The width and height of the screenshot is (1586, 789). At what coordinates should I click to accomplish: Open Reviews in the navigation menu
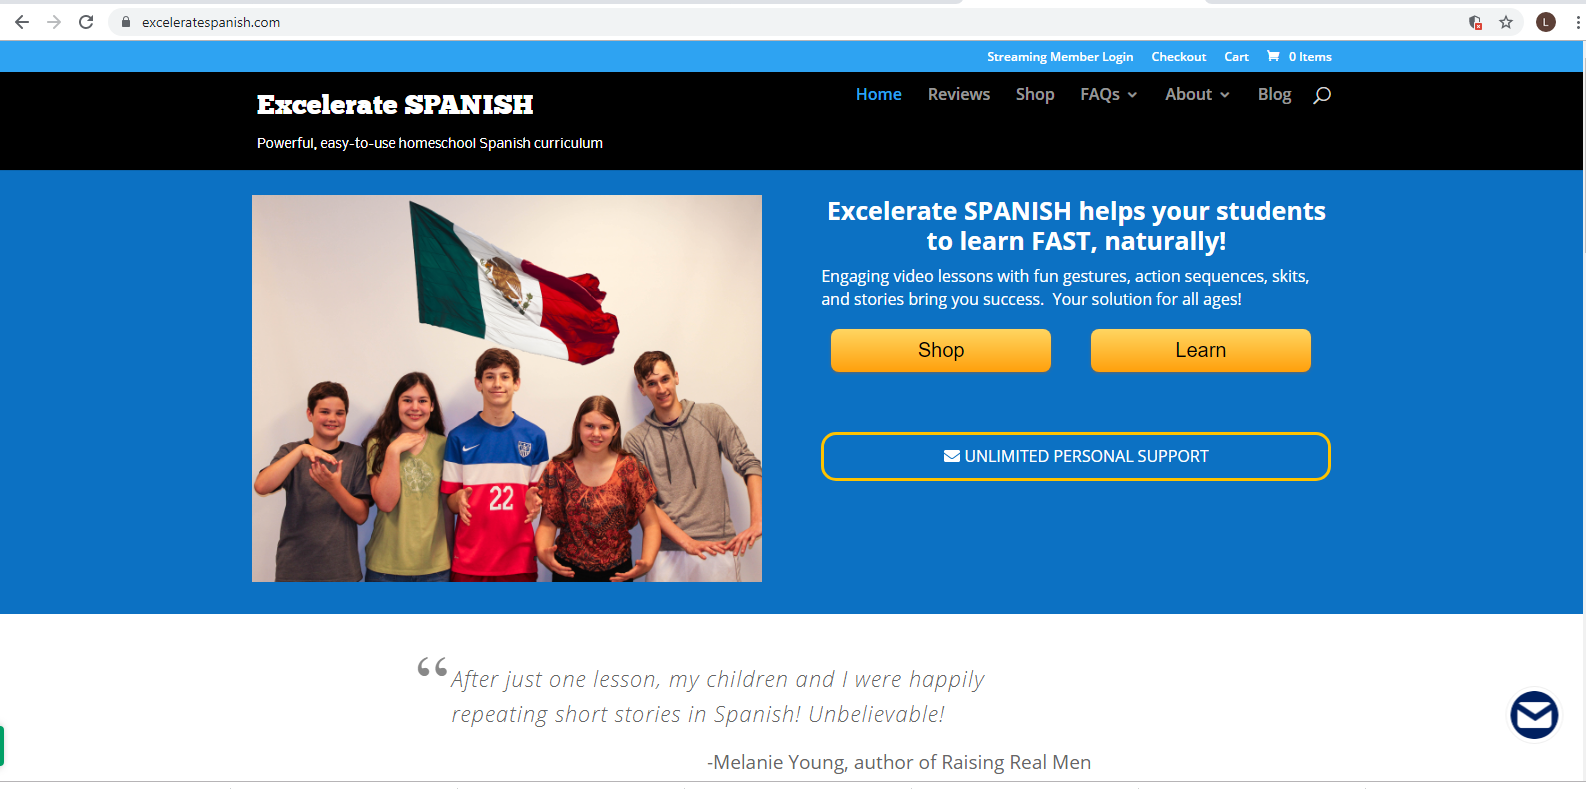[959, 94]
